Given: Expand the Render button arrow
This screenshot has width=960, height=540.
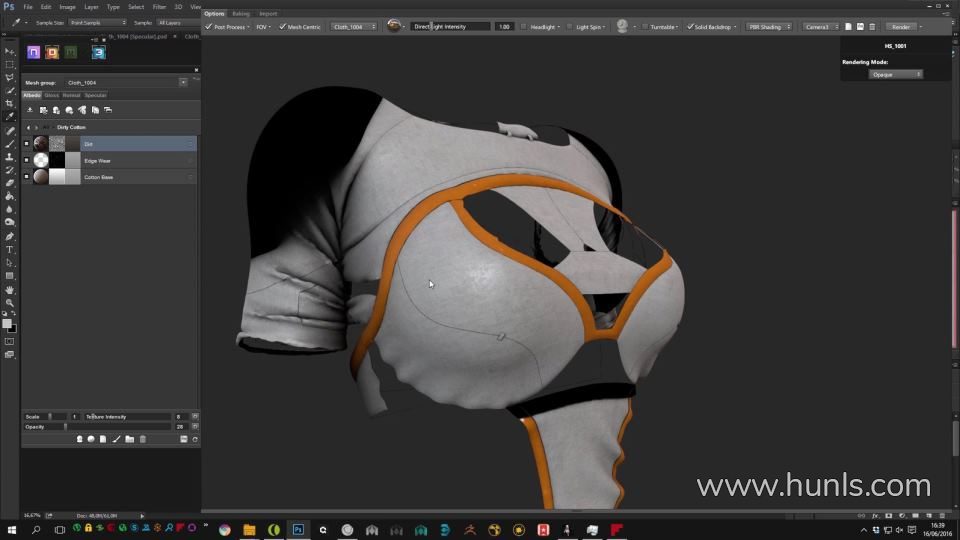Looking at the screenshot, I should tap(921, 27).
